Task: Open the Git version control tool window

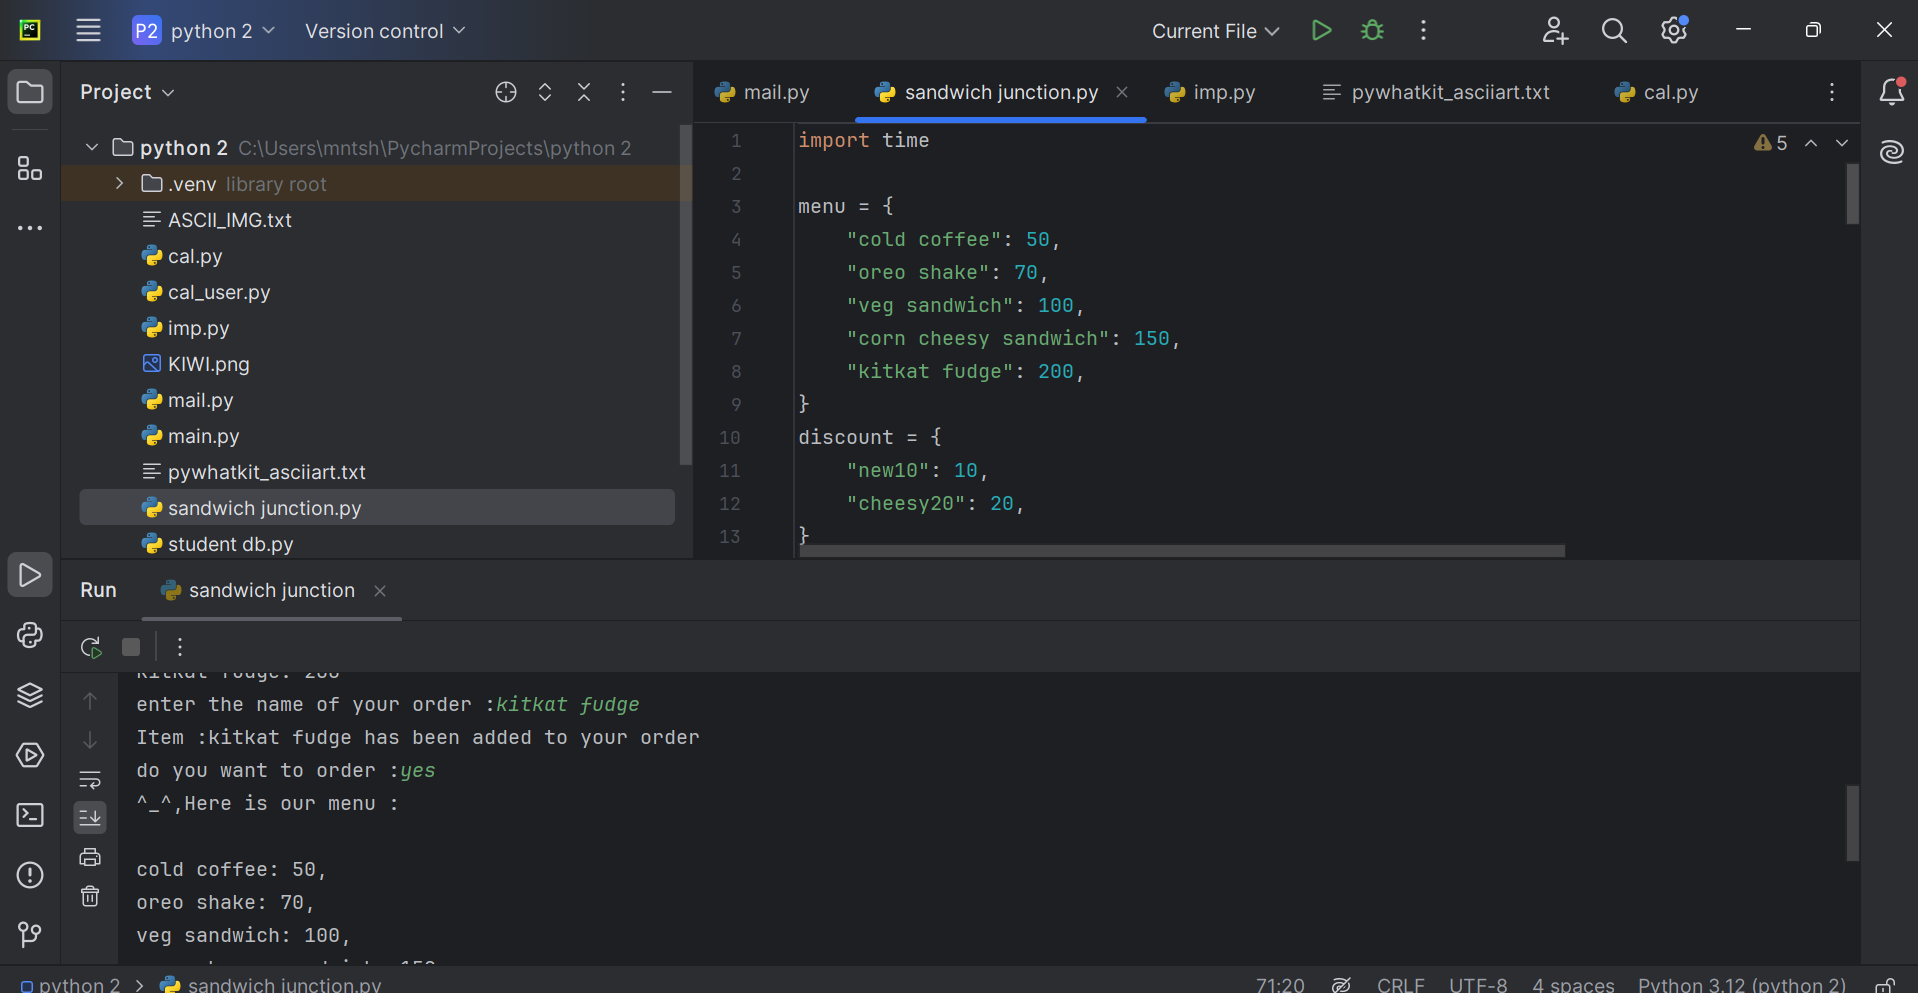Action: tap(30, 935)
